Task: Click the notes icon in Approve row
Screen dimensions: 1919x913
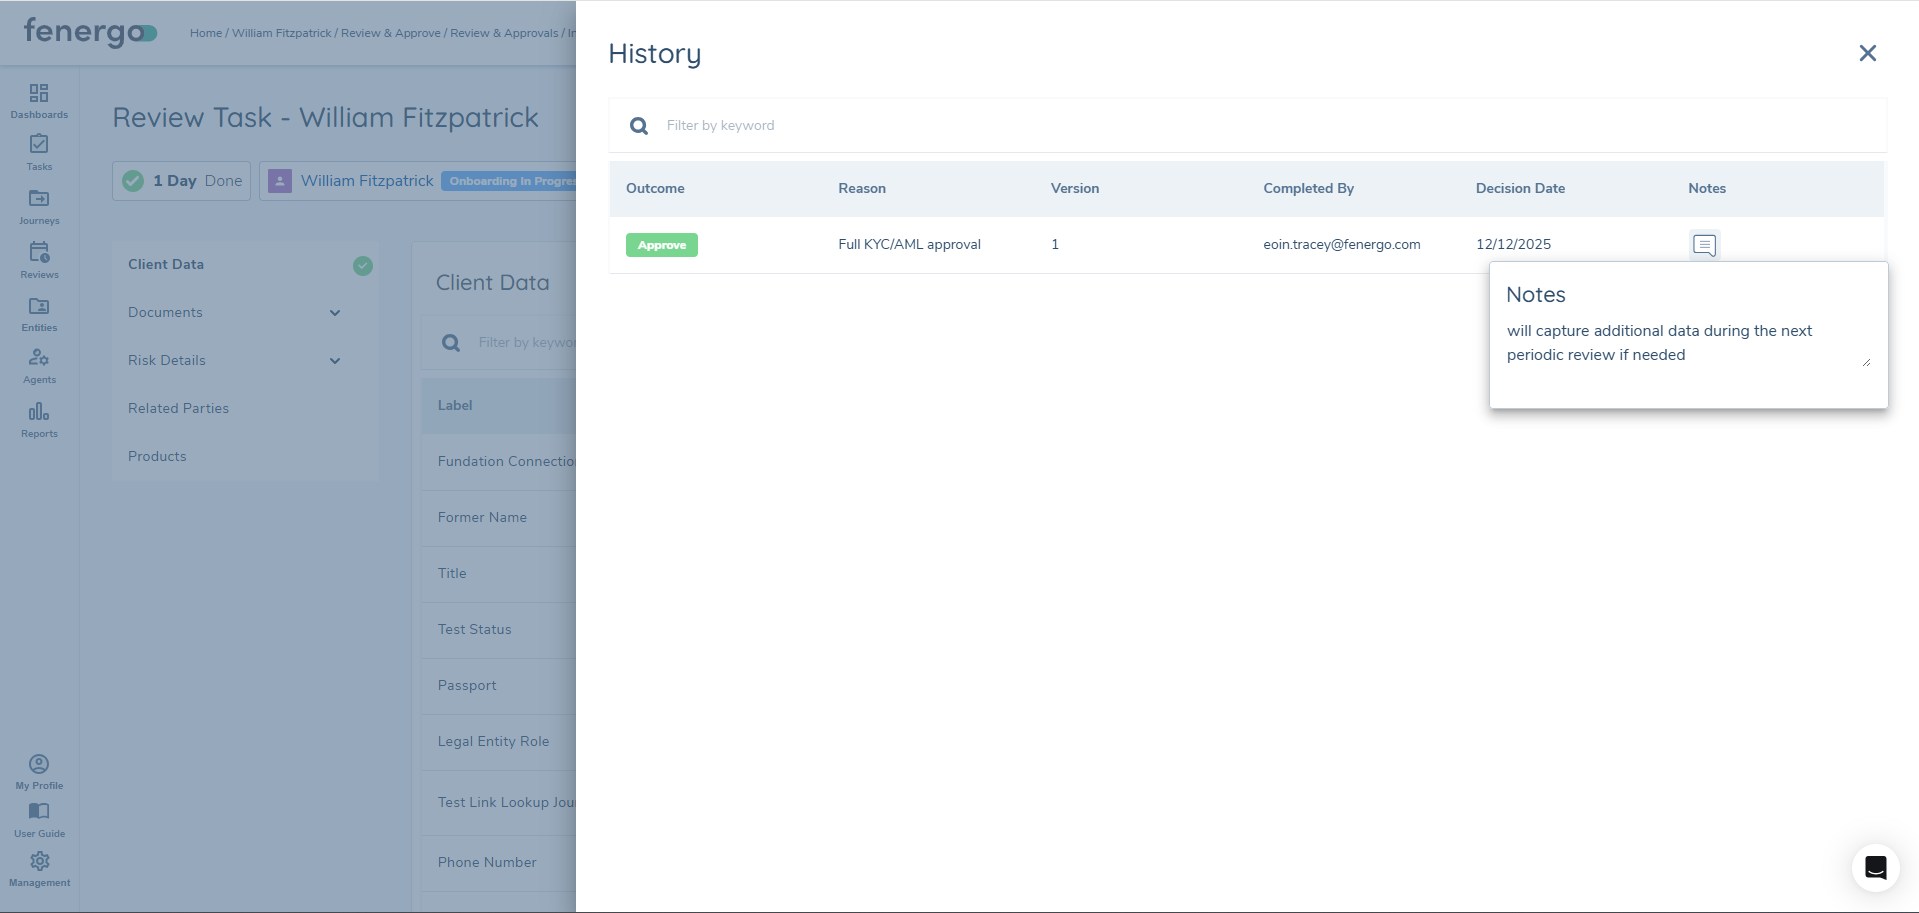Action: click(1704, 245)
